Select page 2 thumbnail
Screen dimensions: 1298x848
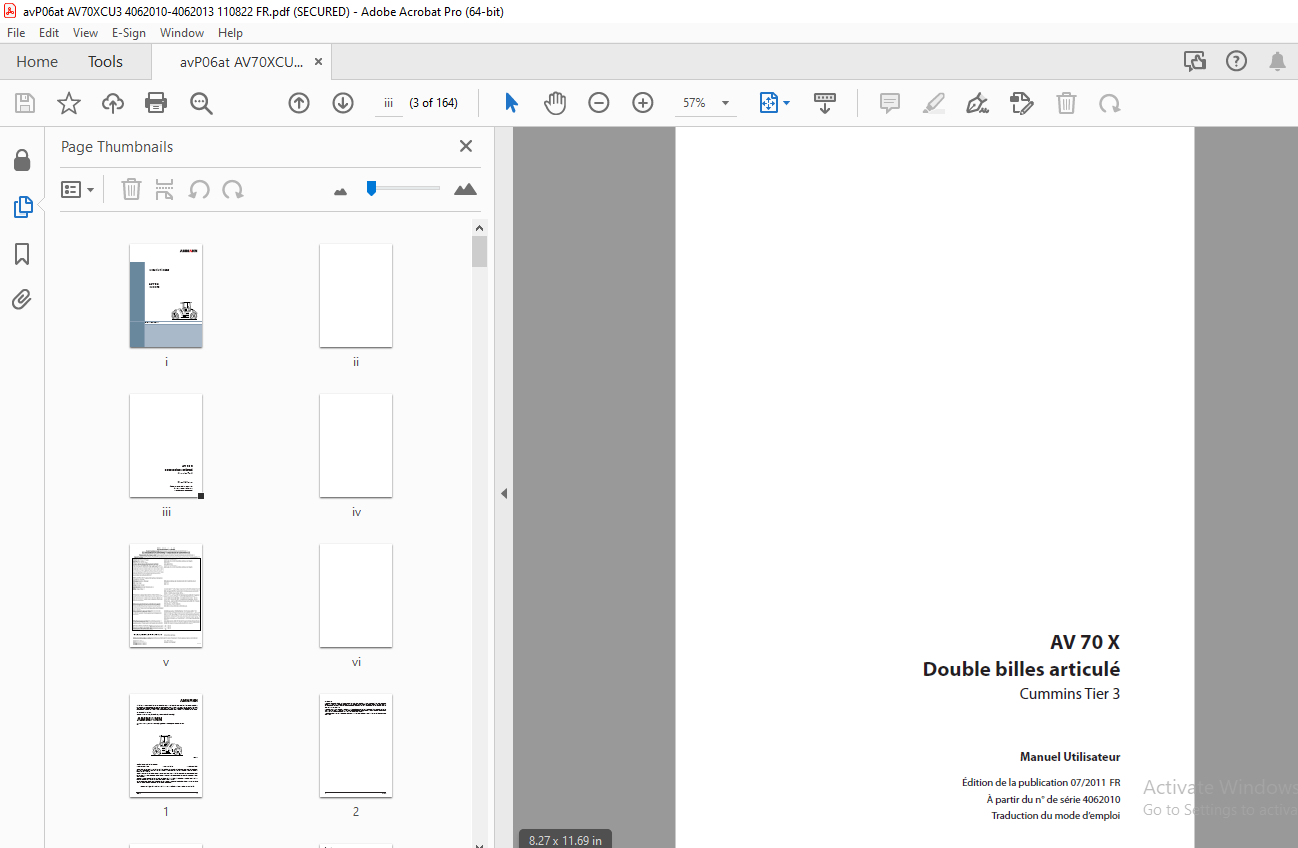tap(356, 746)
